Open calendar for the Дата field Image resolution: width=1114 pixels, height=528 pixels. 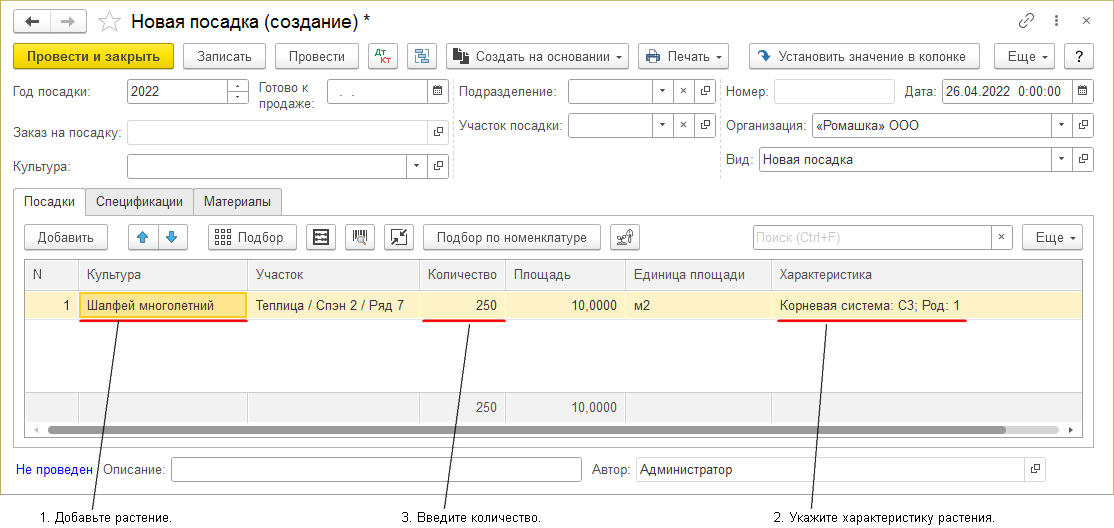1082,91
